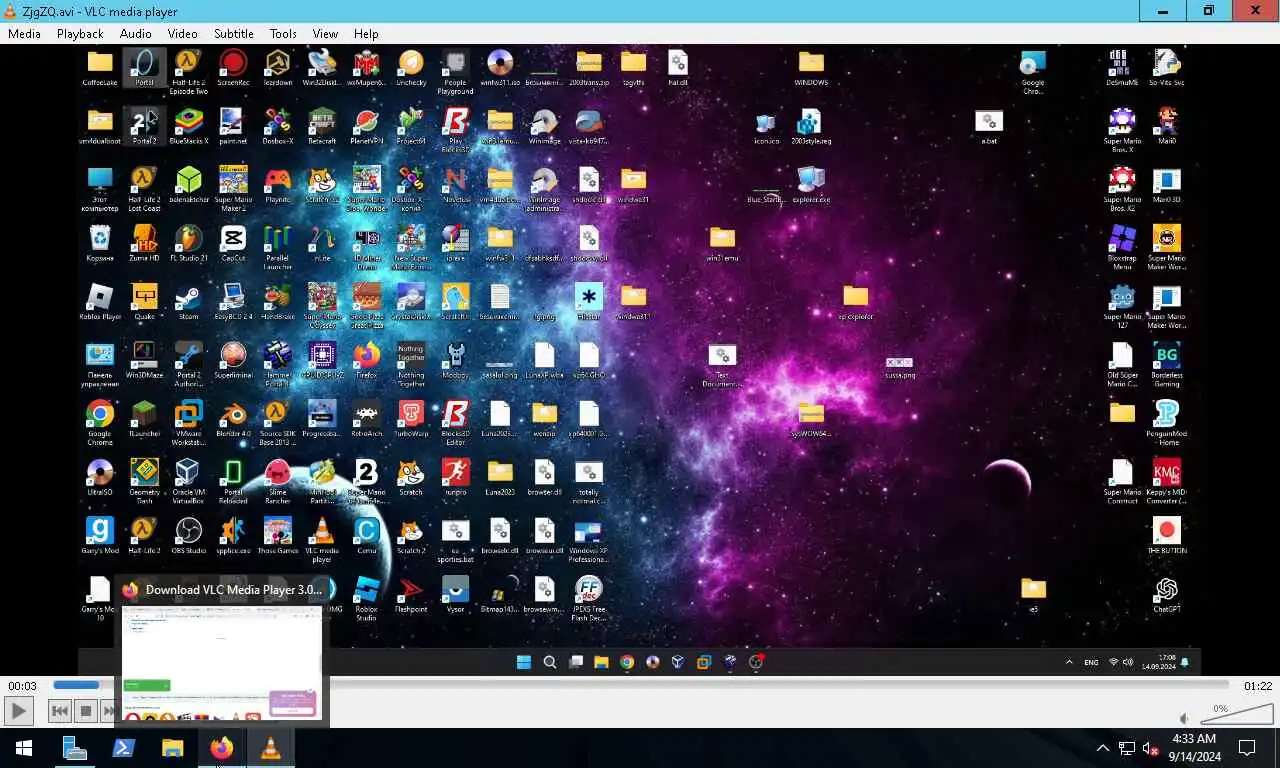
Task: Jump to the previous media in the playlist
Action: (60, 711)
